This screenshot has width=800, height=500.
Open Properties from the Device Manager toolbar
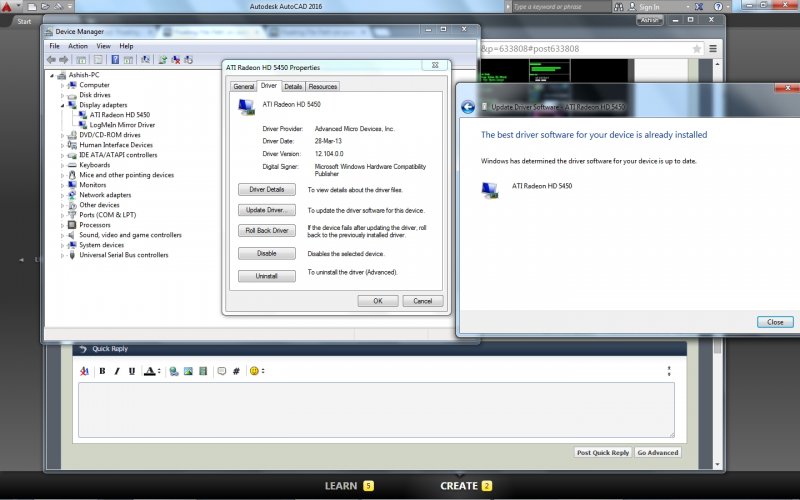[x=98, y=60]
